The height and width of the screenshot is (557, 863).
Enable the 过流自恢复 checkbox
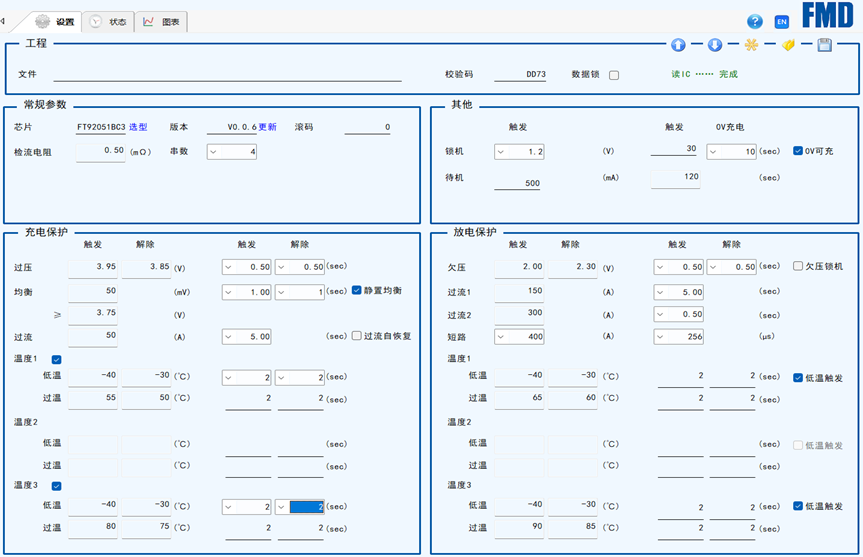tap(356, 336)
